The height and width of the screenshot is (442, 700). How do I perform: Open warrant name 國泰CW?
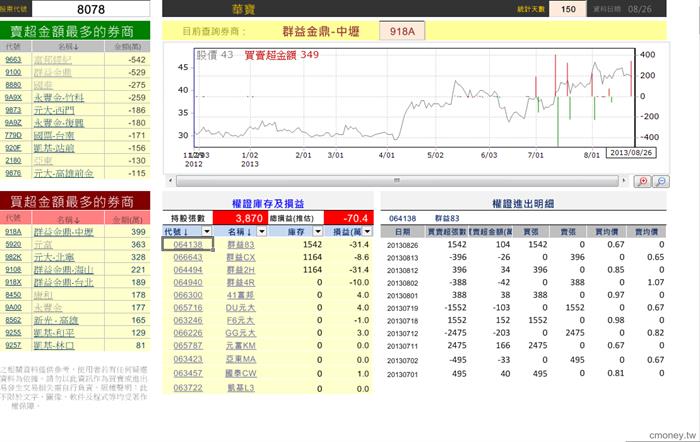[241, 373]
